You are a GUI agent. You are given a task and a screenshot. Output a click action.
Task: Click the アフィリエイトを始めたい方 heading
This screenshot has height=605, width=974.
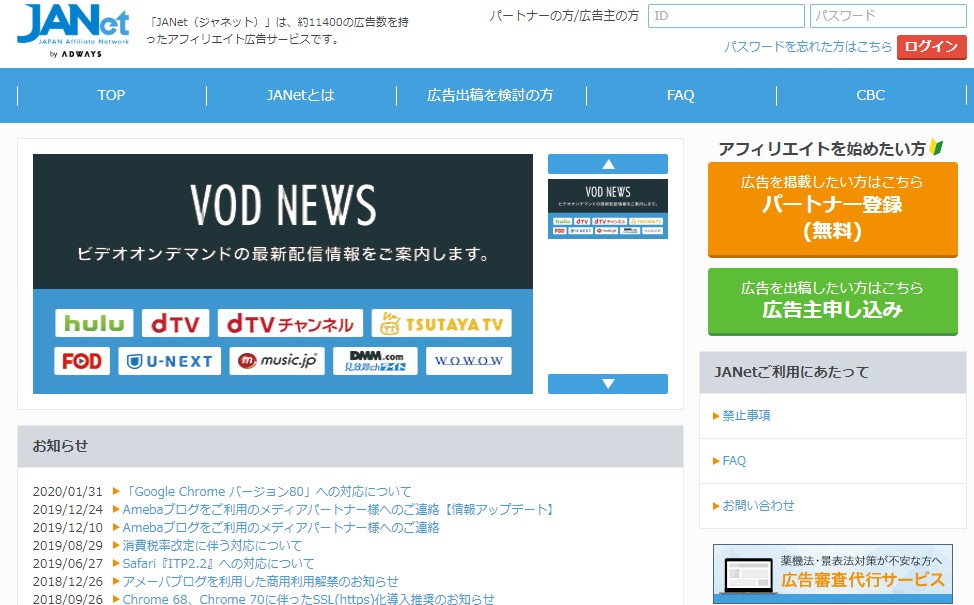(x=822, y=149)
